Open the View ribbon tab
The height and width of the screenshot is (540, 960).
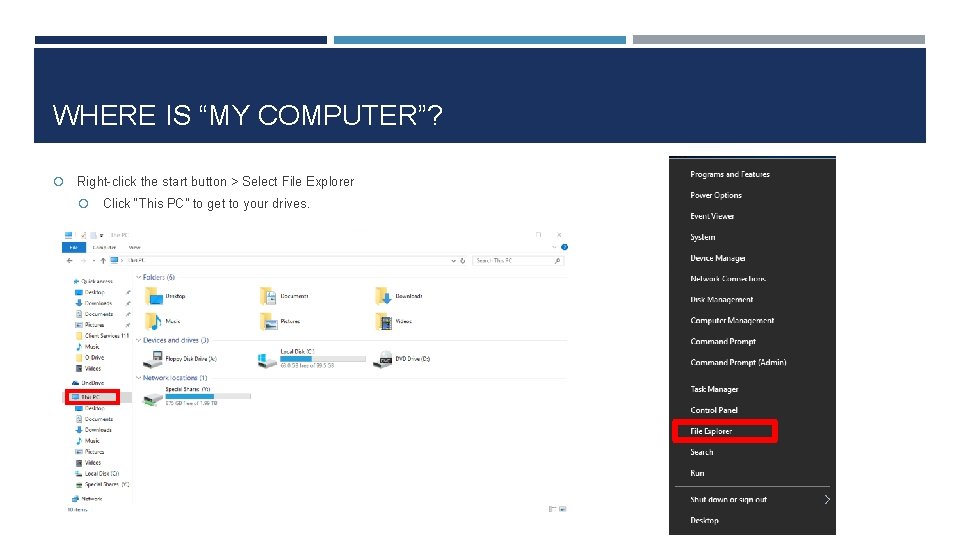135,247
